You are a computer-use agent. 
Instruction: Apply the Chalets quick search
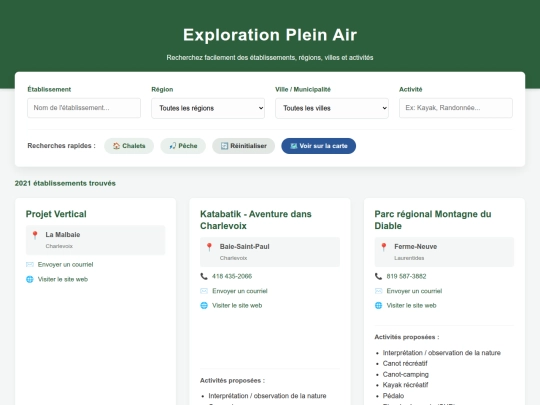point(129,146)
